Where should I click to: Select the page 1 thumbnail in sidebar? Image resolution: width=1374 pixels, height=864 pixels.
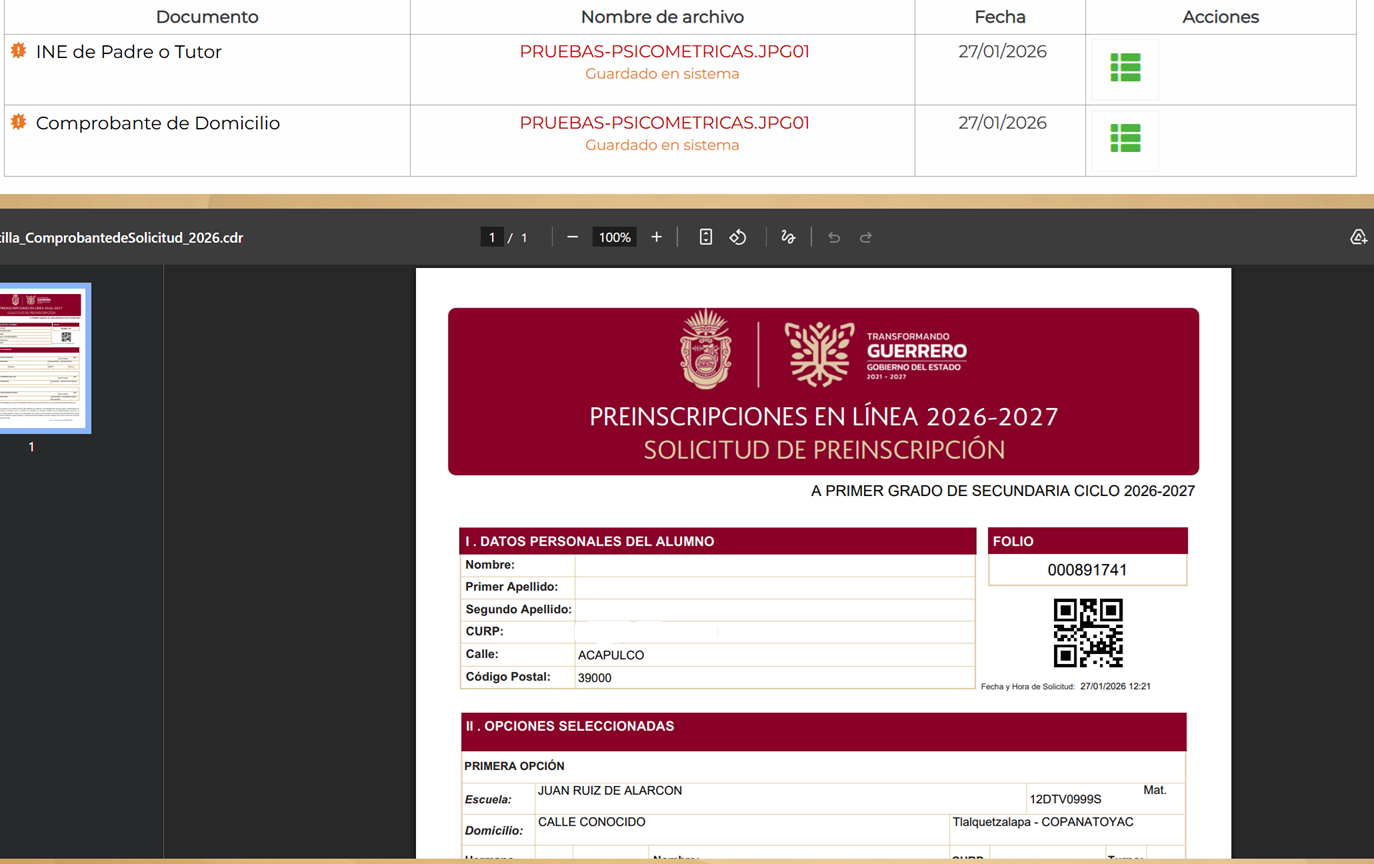(45, 357)
